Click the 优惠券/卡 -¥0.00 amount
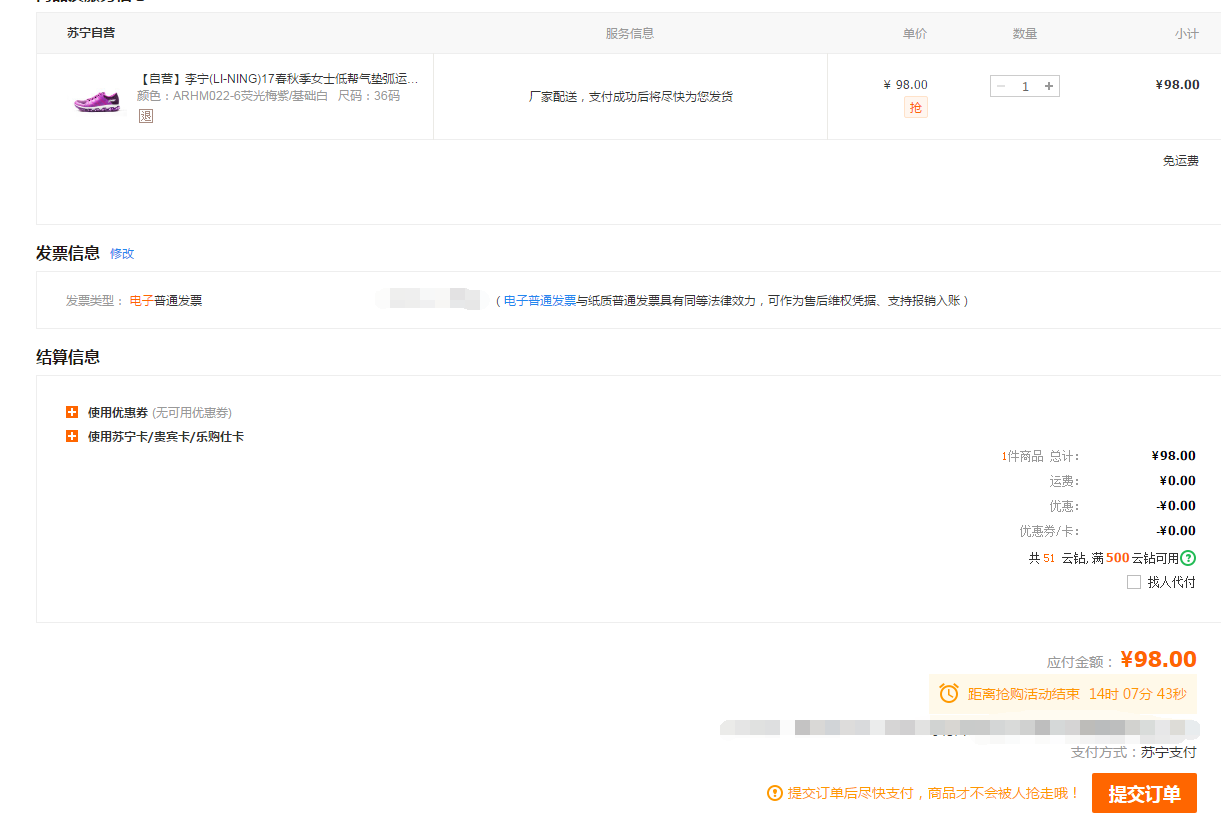The height and width of the screenshot is (819, 1221). [x=1176, y=531]
